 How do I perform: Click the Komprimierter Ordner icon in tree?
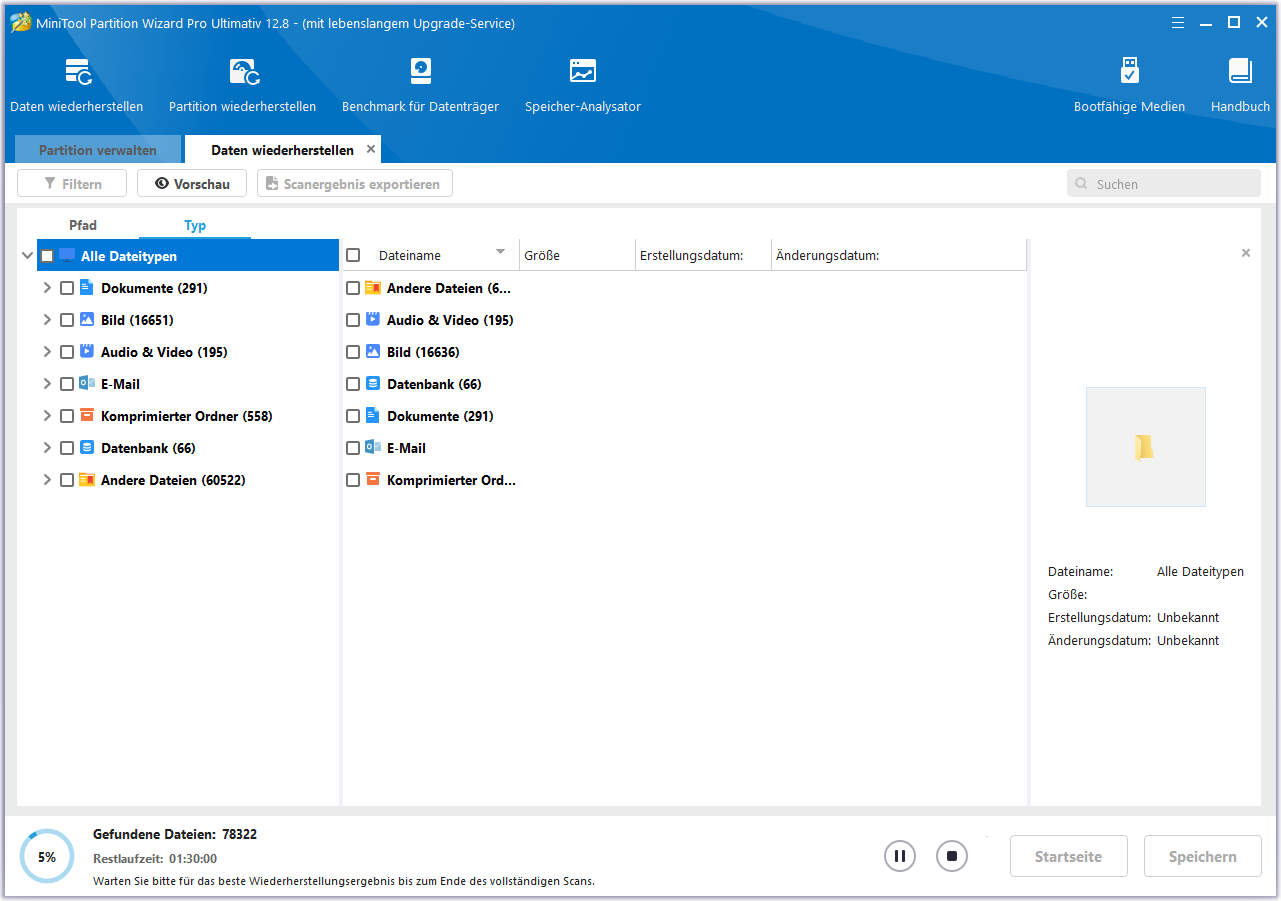86,416
